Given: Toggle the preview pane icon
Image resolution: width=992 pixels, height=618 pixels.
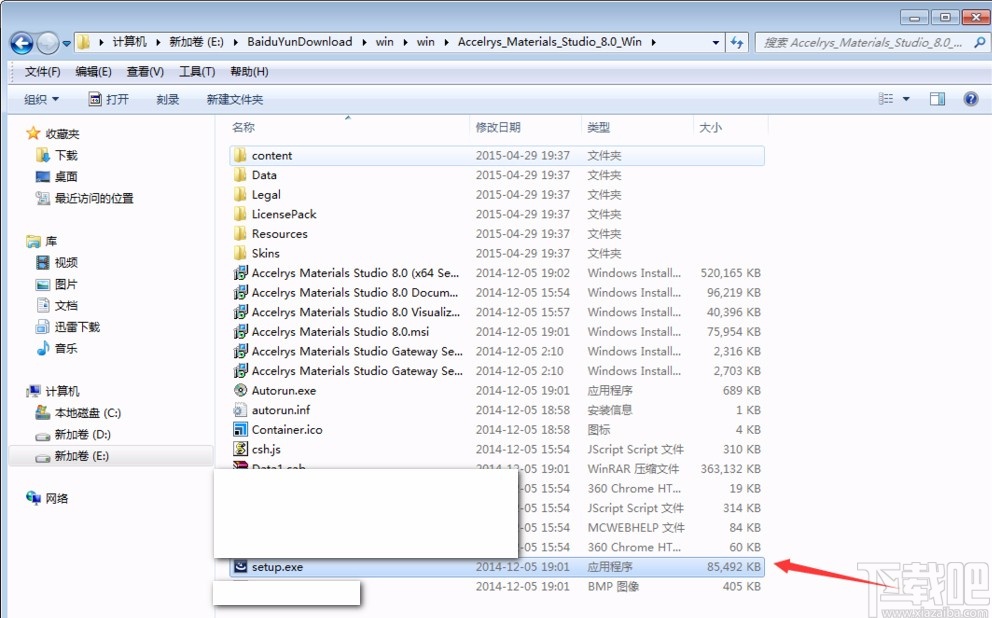Looking at the screenshot, I should coord(938,99).
